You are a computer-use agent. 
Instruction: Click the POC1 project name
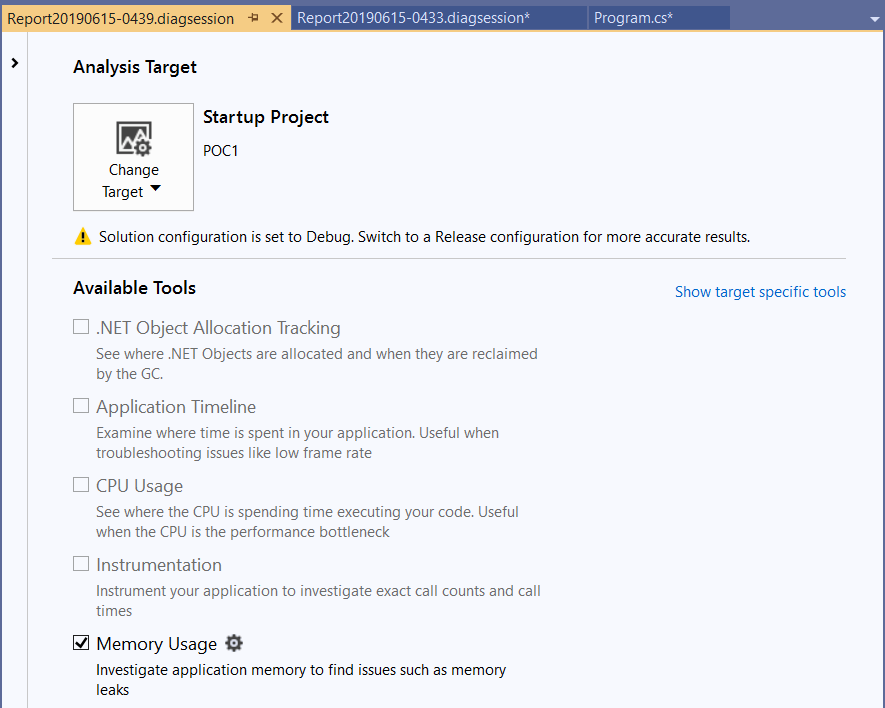221,151
